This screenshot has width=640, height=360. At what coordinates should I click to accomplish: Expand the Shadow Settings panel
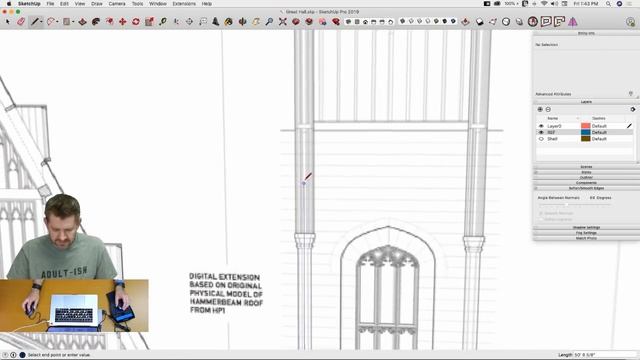(586, 227)
